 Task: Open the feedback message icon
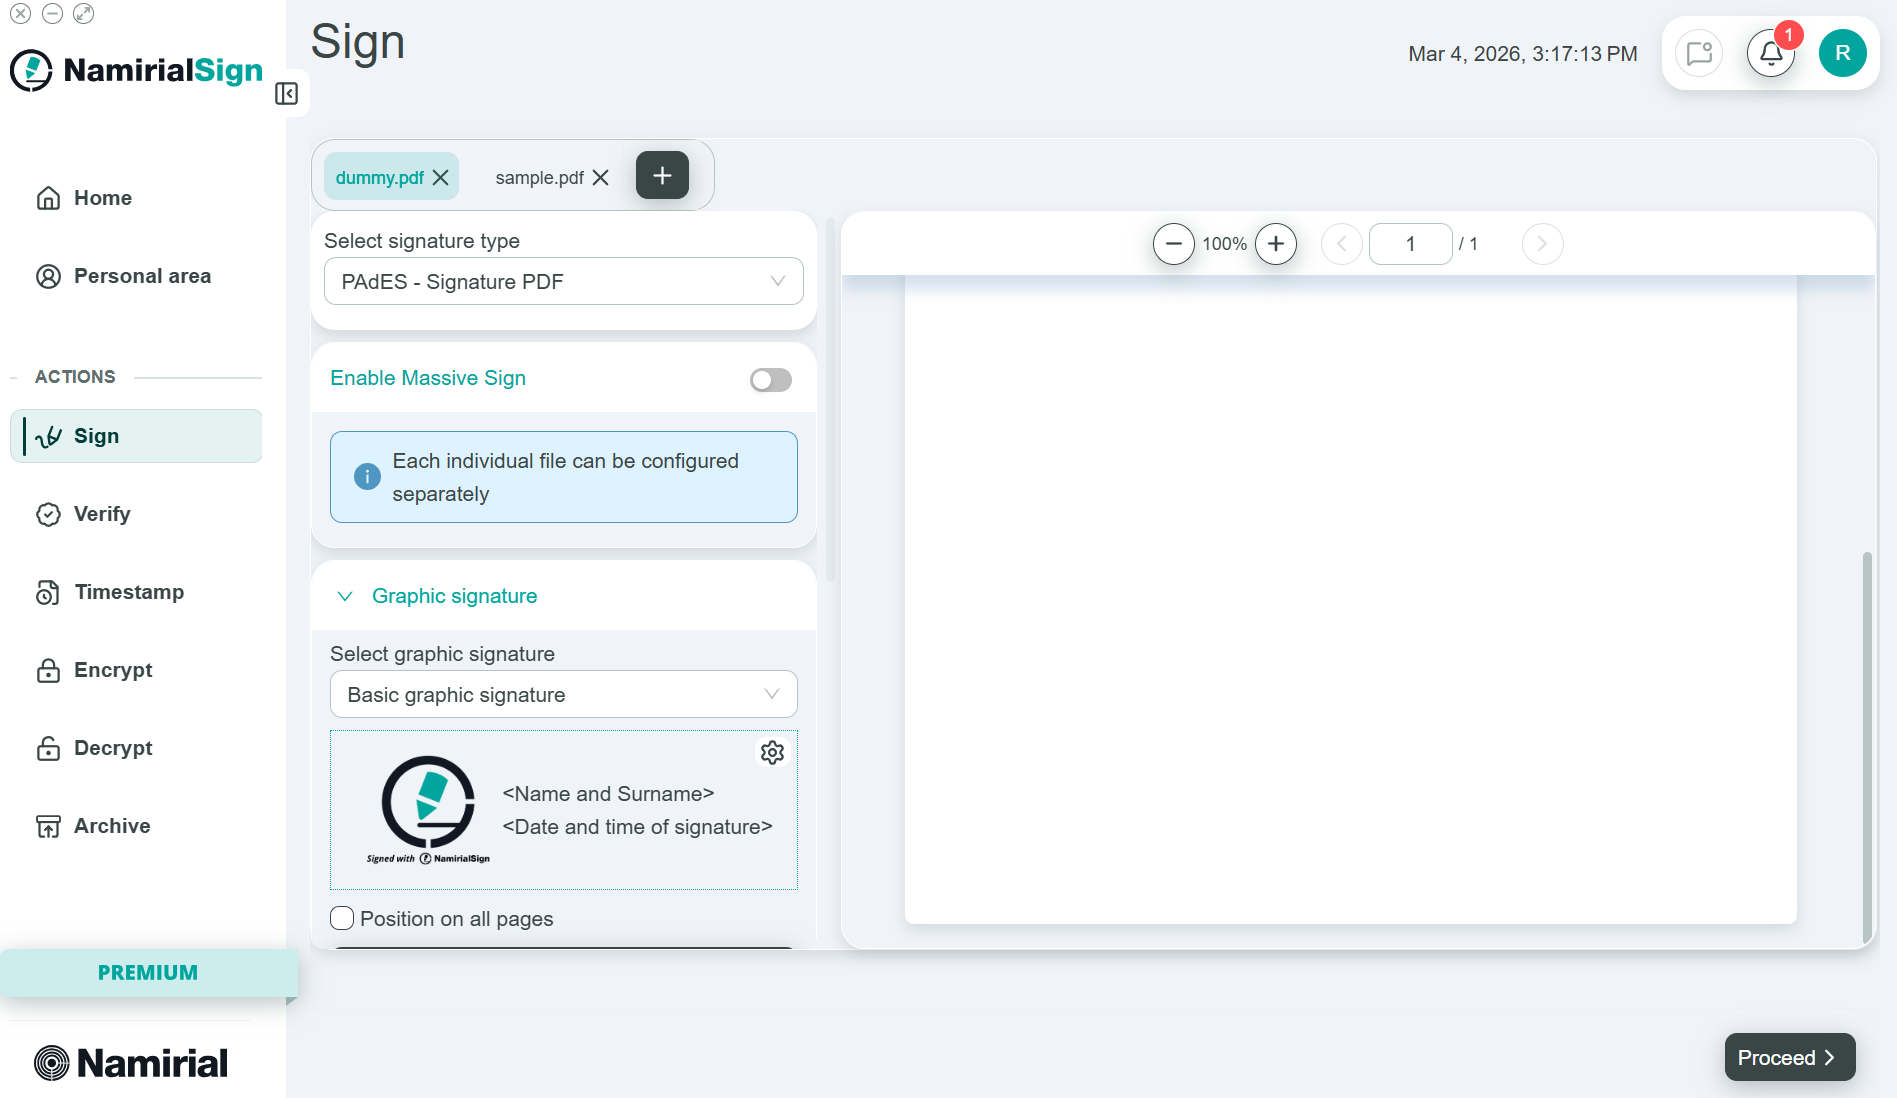coord(1699,53)
